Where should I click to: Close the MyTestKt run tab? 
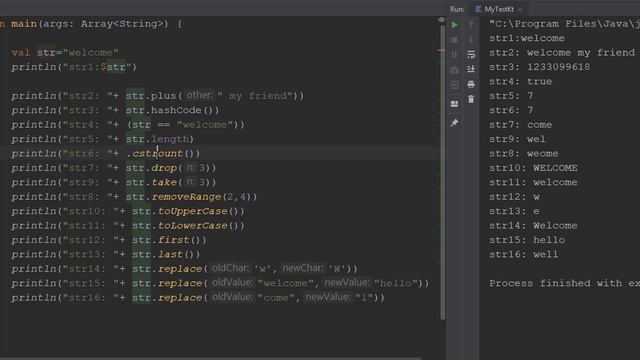click(520, 9)
